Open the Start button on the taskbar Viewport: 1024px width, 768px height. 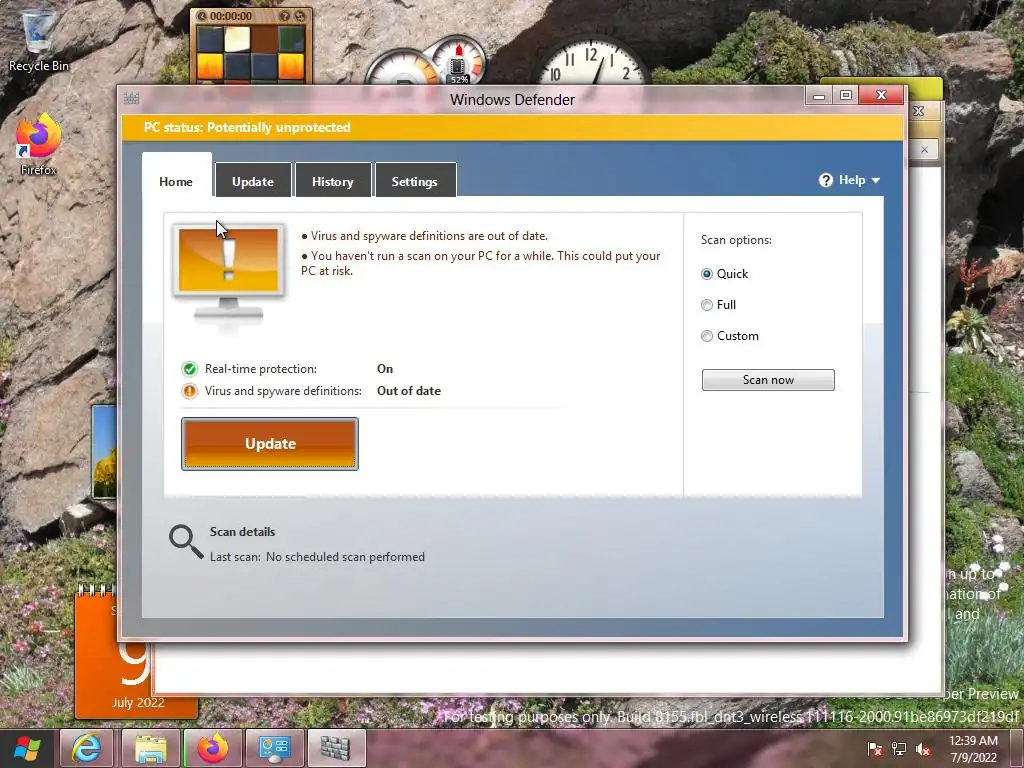click(x=27, y=748)
